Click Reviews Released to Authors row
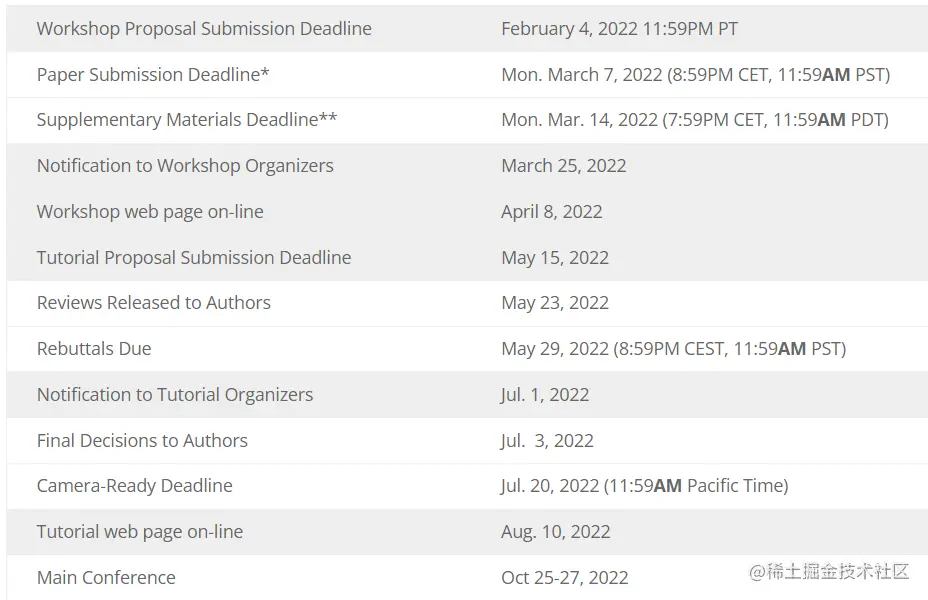The height and width of the screenshot is (600, 928). (x=154, y=303)
